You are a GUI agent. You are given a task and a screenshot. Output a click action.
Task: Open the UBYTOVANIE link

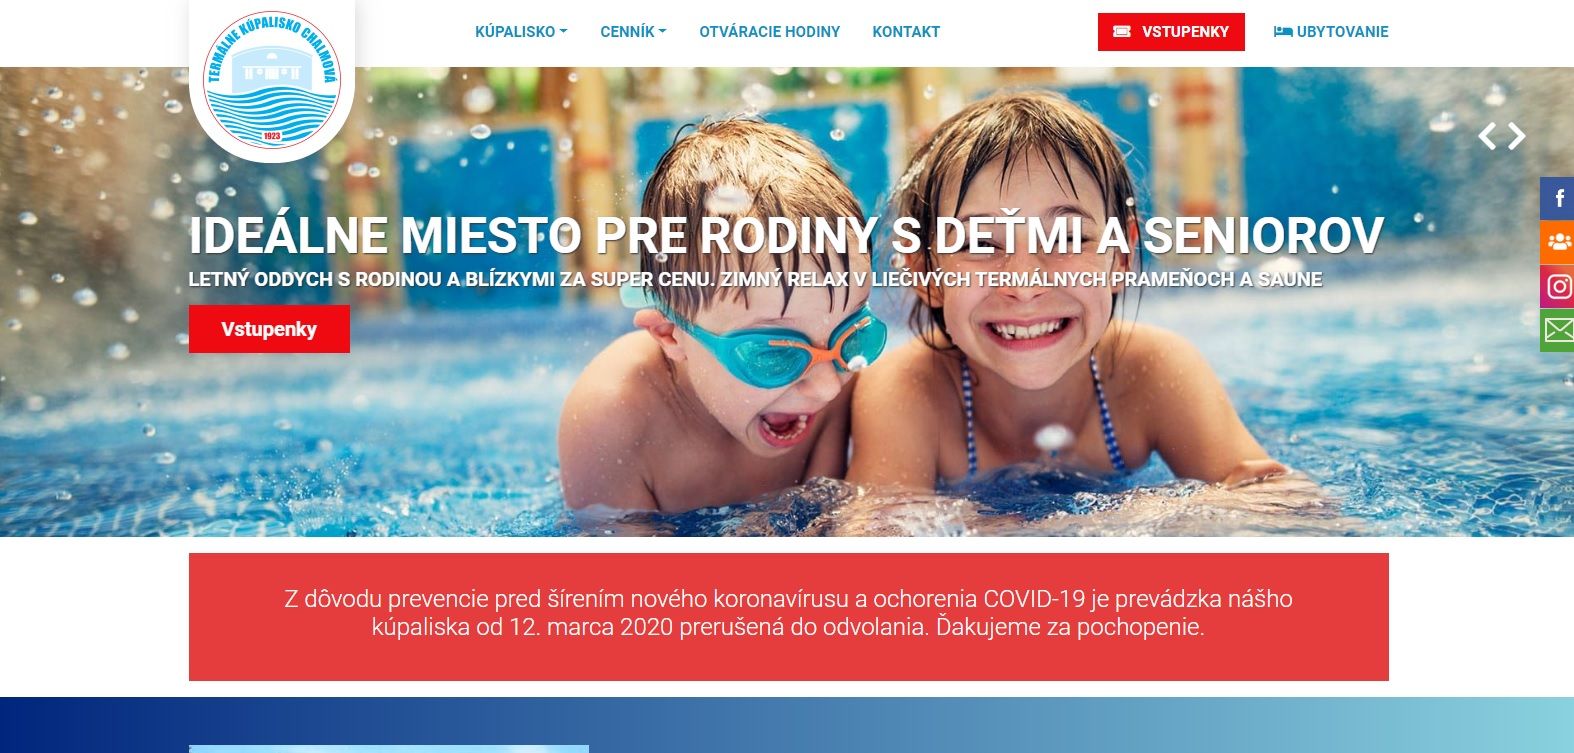pos(1331,32)
